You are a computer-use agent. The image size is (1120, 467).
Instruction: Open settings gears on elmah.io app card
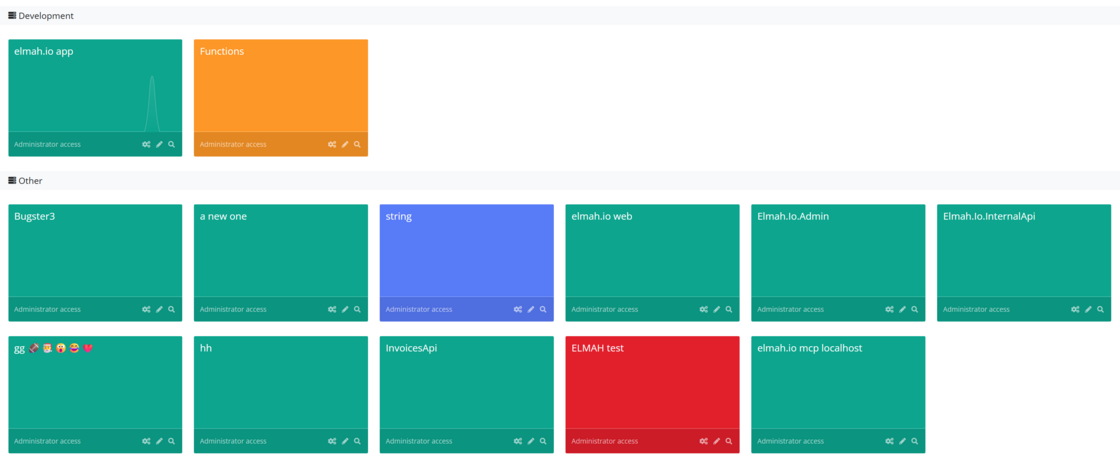point(146,144)
